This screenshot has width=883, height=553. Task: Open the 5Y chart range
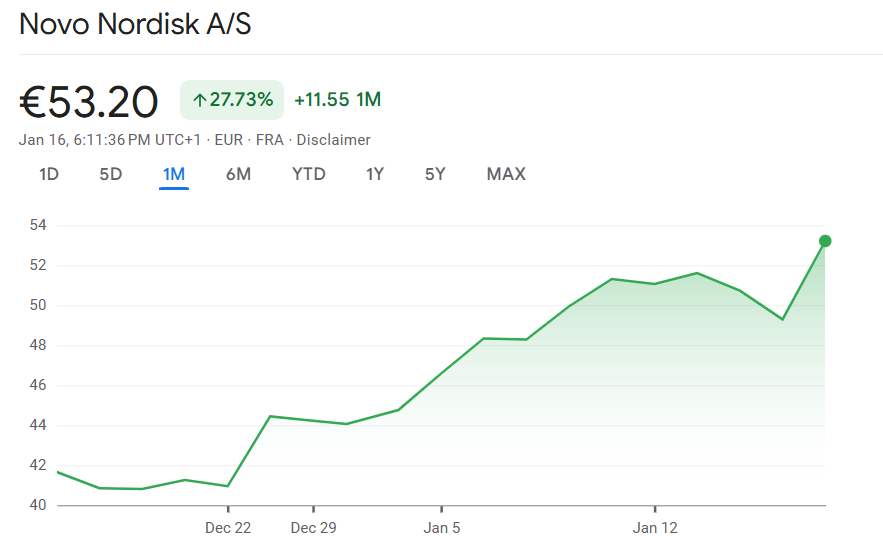point(435,174)
